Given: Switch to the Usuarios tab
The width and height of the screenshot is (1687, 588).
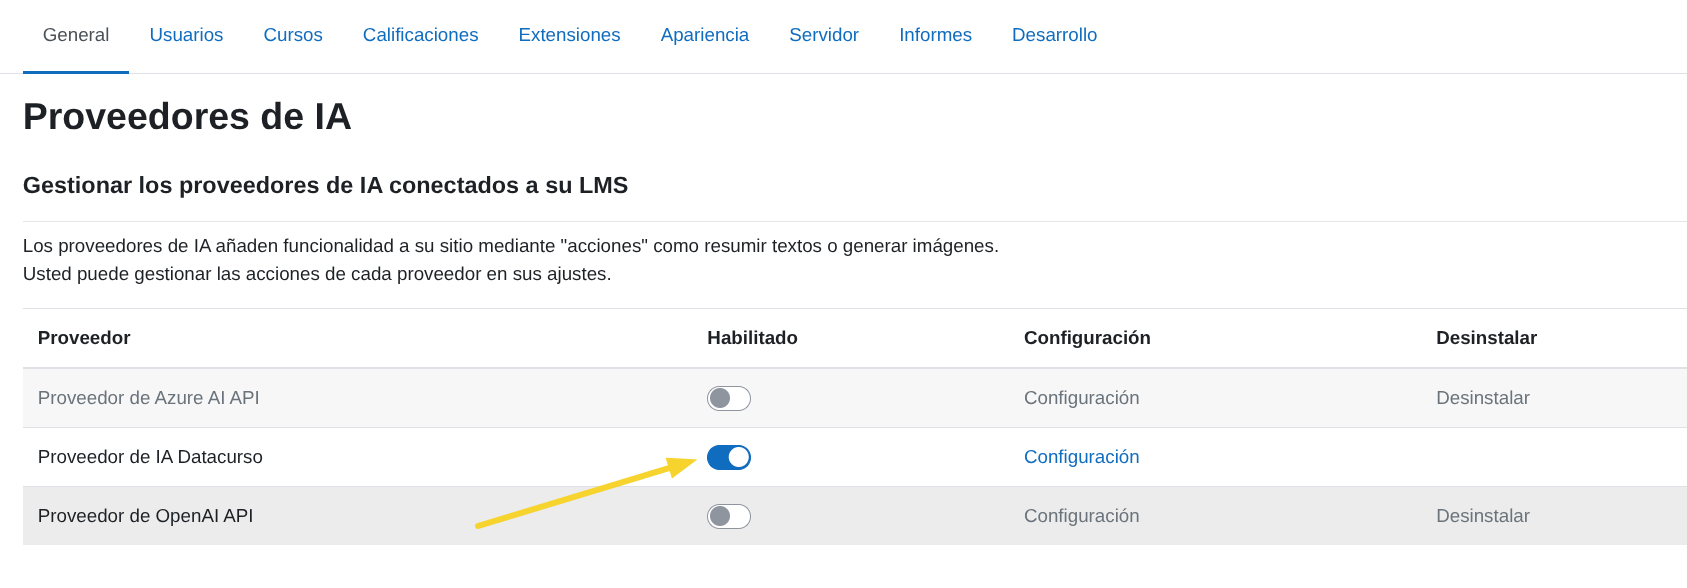Looking at the screenshot, I should click(x=186, y=35).
